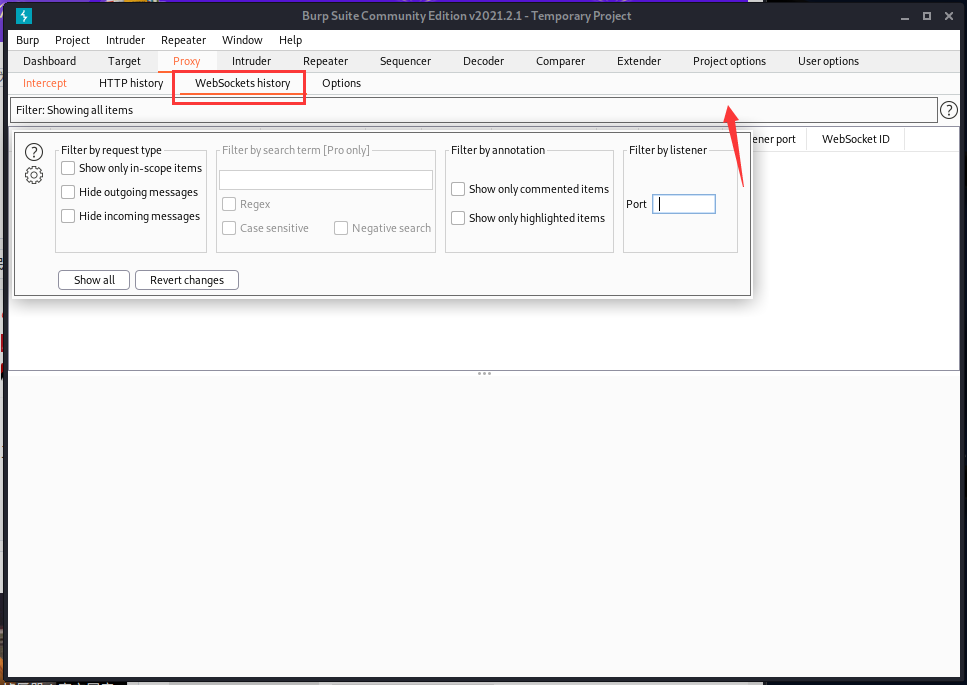967x685 pixels.
Task: Switch to the HTTP history sub-tab
Action: click(131, 83)
